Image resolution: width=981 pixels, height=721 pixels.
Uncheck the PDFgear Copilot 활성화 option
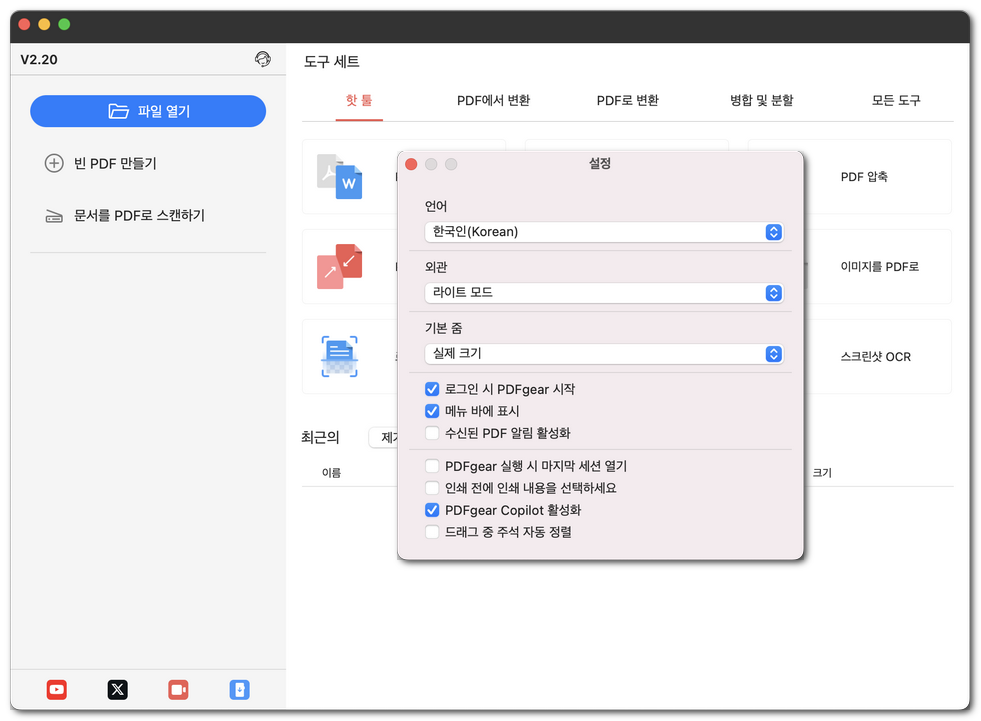pos(433,510)
